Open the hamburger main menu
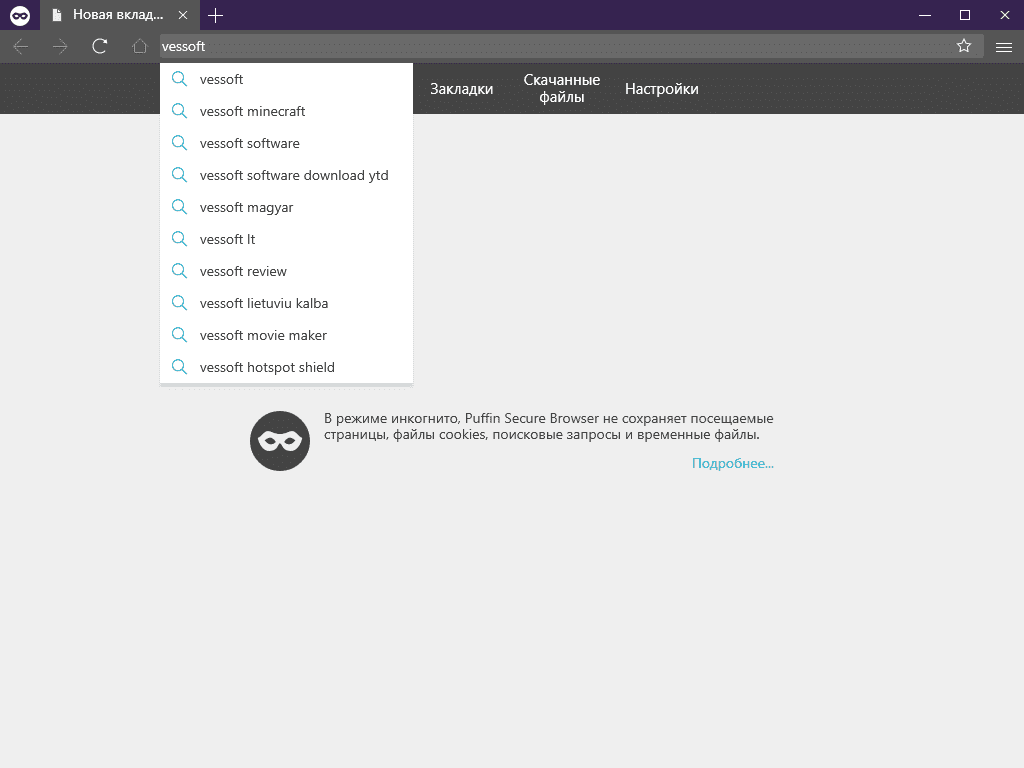The image size is (1024, 768). [x=1004, y=47]
